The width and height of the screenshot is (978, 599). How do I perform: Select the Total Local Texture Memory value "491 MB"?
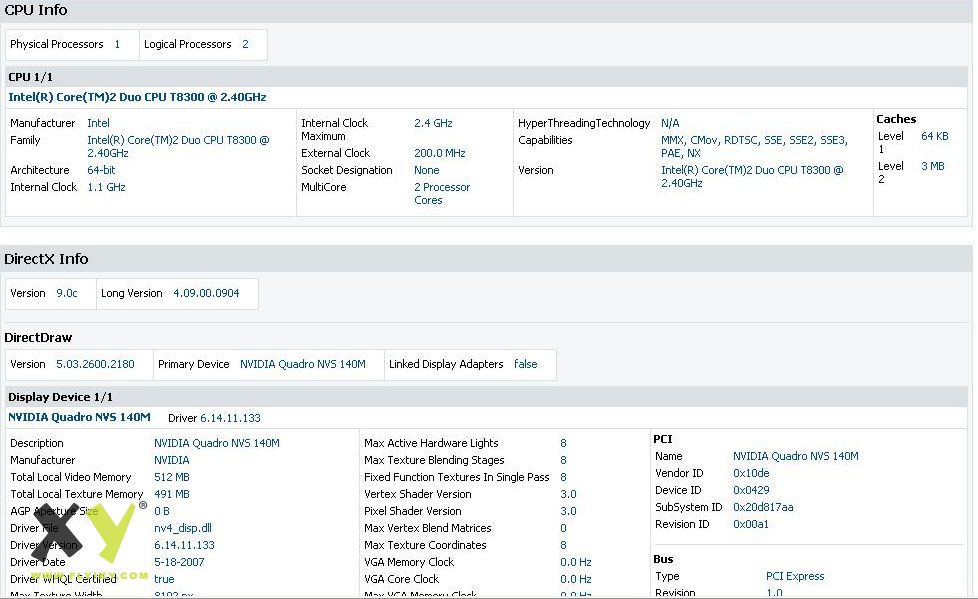pos(172,494)
